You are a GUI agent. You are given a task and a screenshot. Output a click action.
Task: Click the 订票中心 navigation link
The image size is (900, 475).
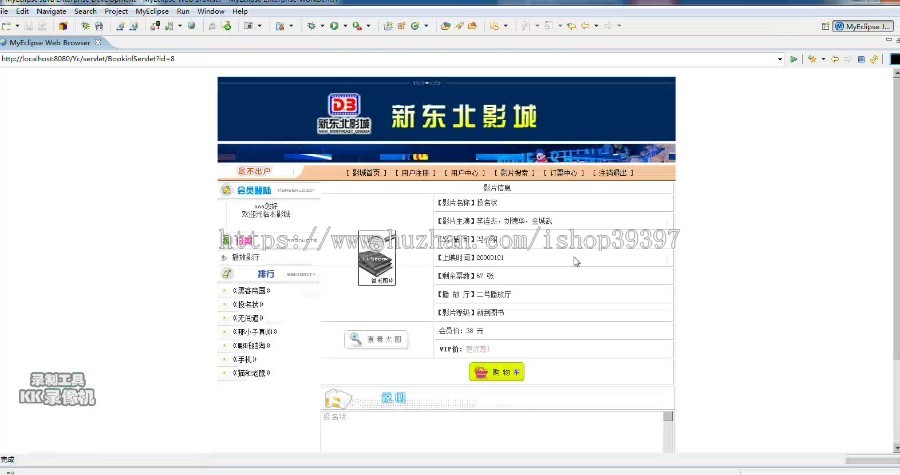pos(563,173)
